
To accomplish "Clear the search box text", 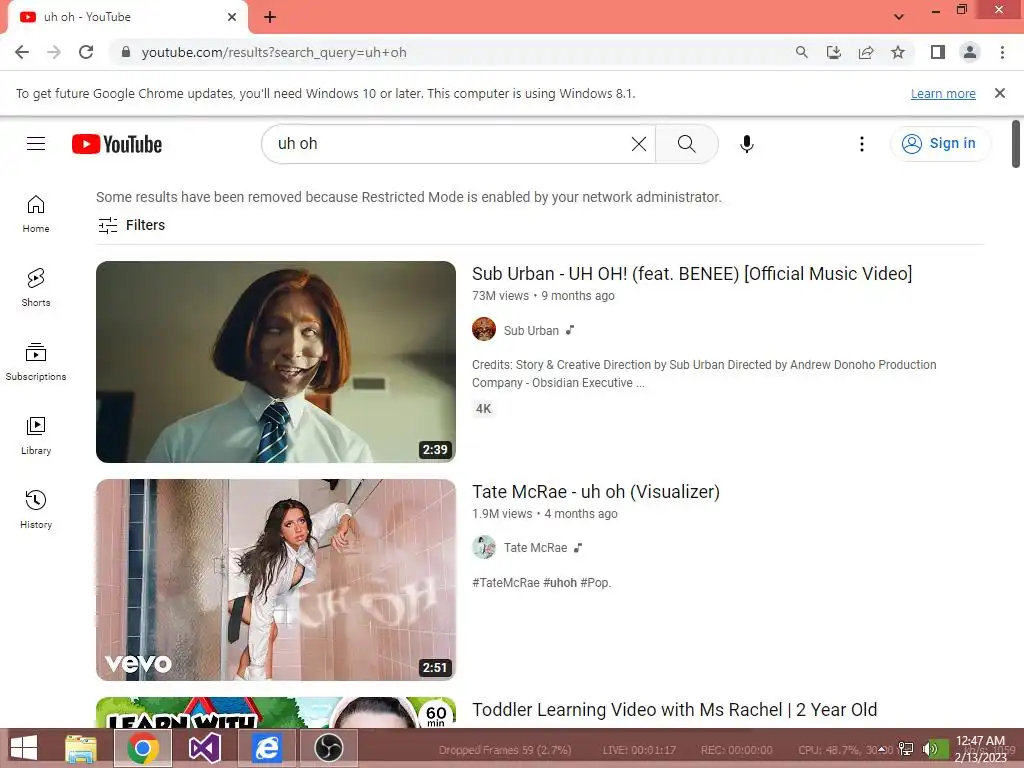I will pos(639,144).
